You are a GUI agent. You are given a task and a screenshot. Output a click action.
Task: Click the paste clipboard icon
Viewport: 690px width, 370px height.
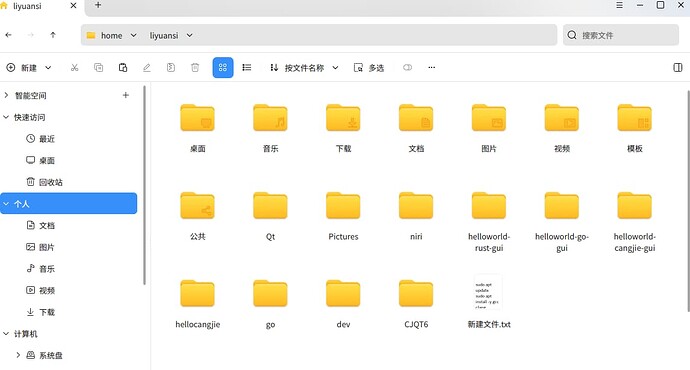(x=123, y=67)
